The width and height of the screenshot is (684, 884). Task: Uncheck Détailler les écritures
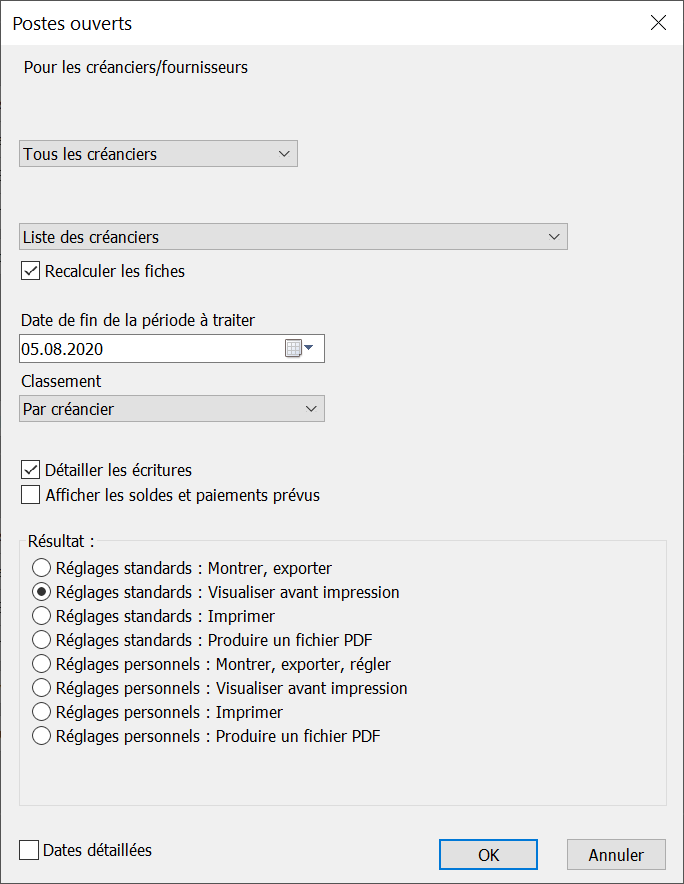tap(30, 470)
